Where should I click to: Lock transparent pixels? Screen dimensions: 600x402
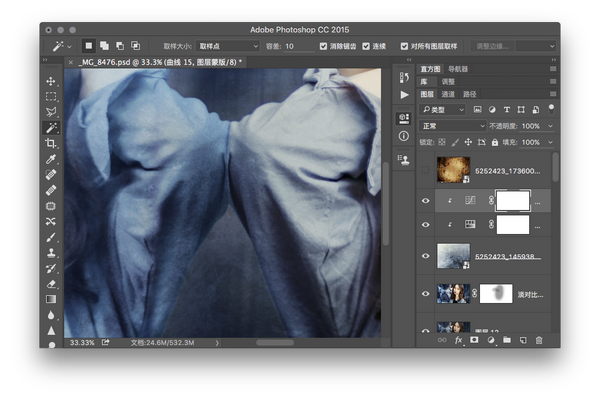click(x=442, y=142)
